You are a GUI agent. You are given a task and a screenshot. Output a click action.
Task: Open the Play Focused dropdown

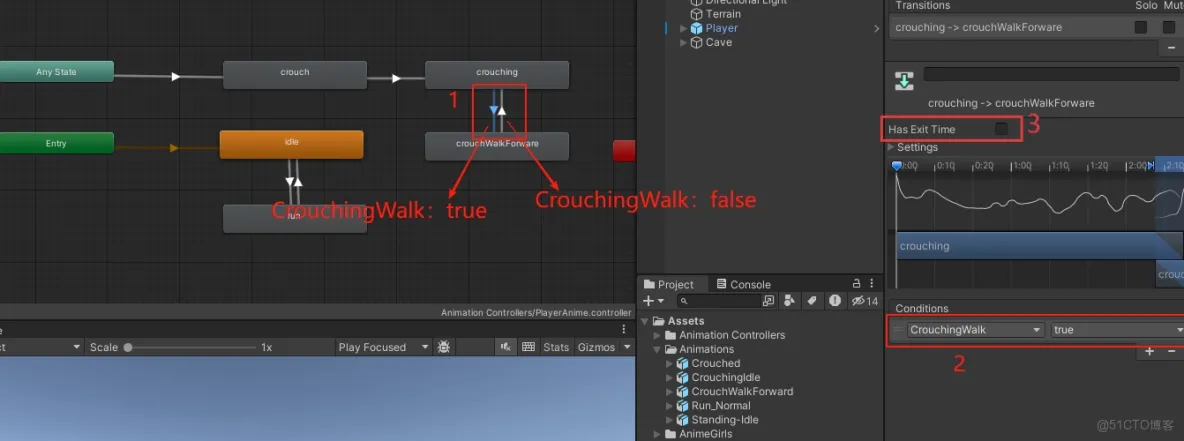tap(384, 347)
